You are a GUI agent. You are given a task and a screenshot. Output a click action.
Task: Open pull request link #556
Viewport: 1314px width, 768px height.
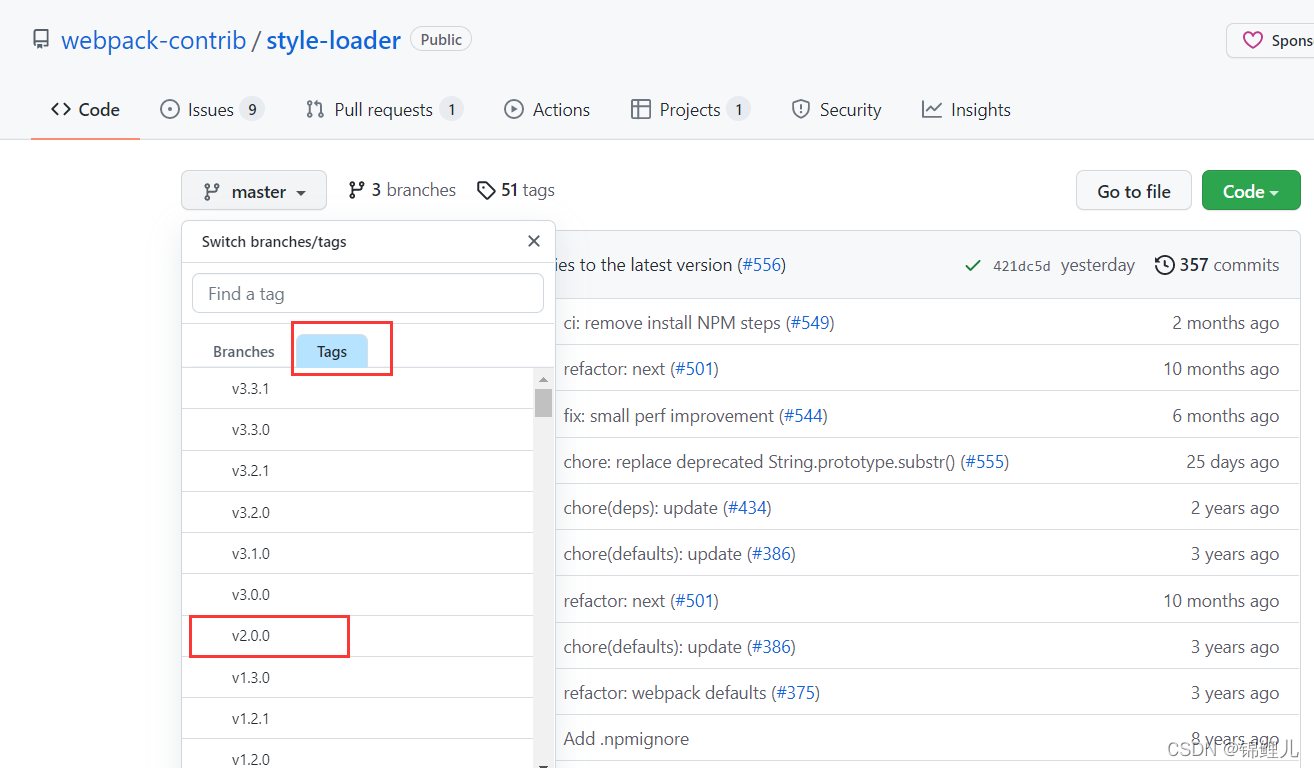pos(761,265)
